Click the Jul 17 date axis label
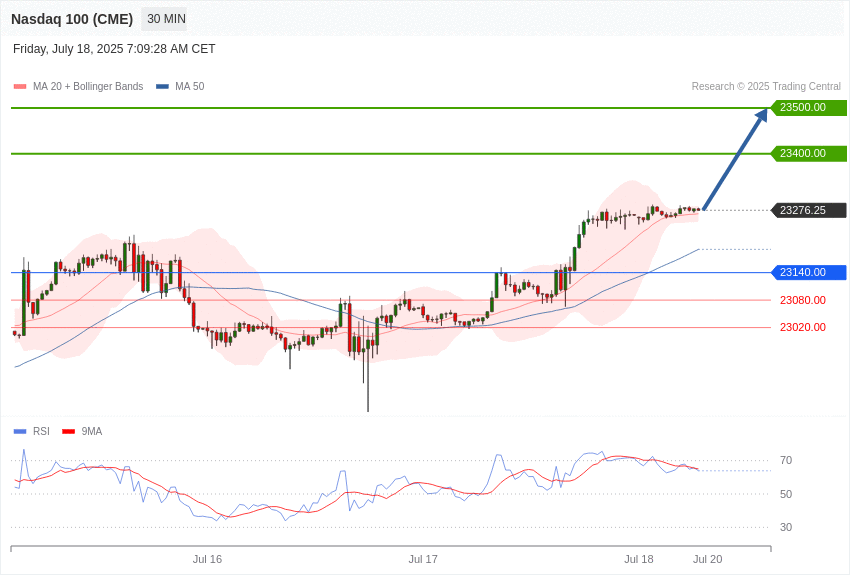Screen dimensions: 850x576 click(x=423, y=559)
